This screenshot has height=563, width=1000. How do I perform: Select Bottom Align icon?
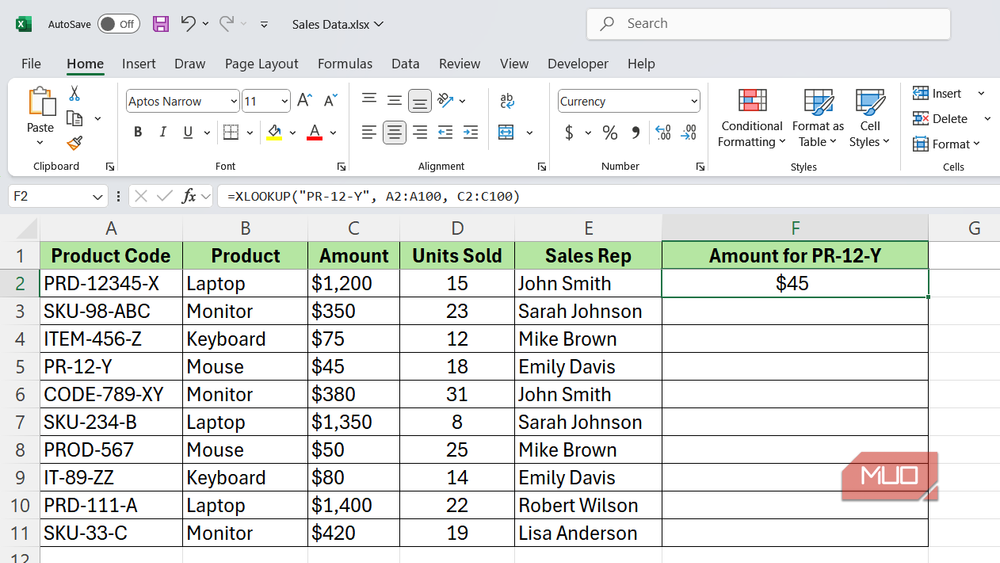tap(420, 101)
